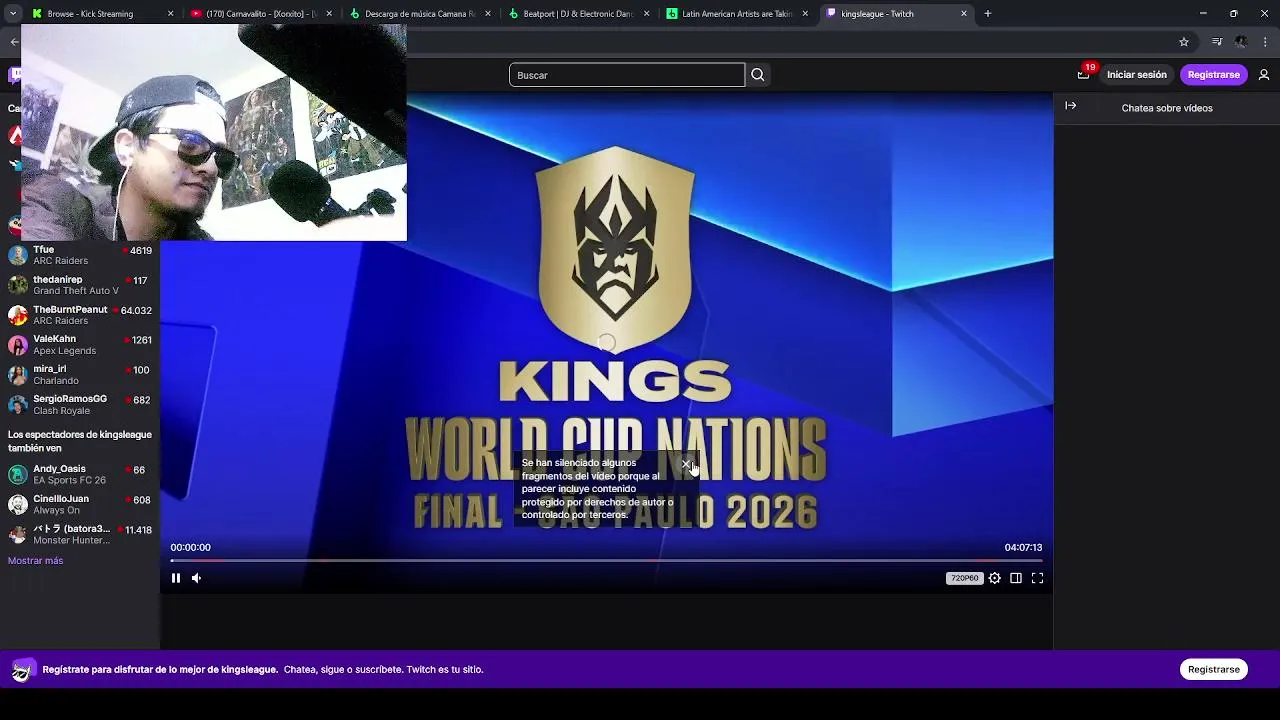Open thedanirep channel avatar
1280x720 pixels.
18,285
